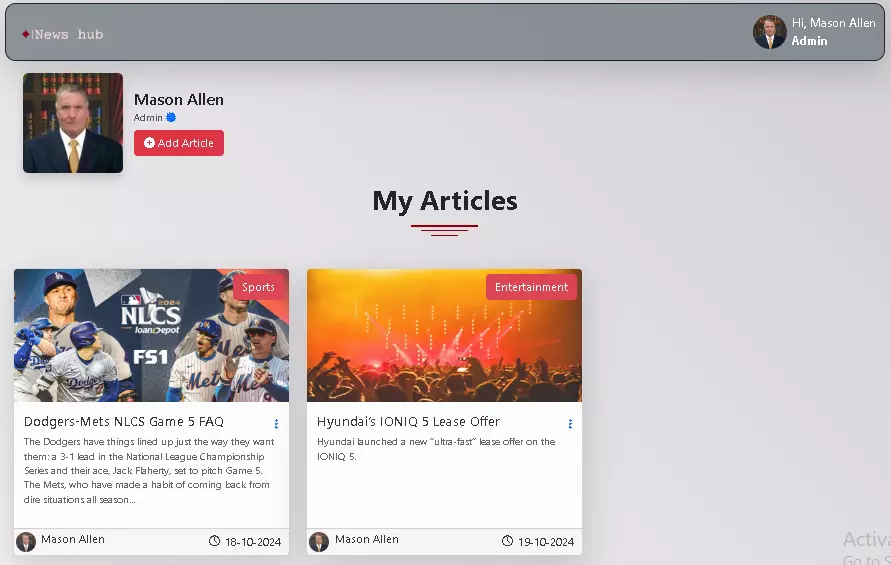Click the Mason Allen author name on the Hyundai card
The width and height of the screenshot is (891, 565).
point(367,539)
